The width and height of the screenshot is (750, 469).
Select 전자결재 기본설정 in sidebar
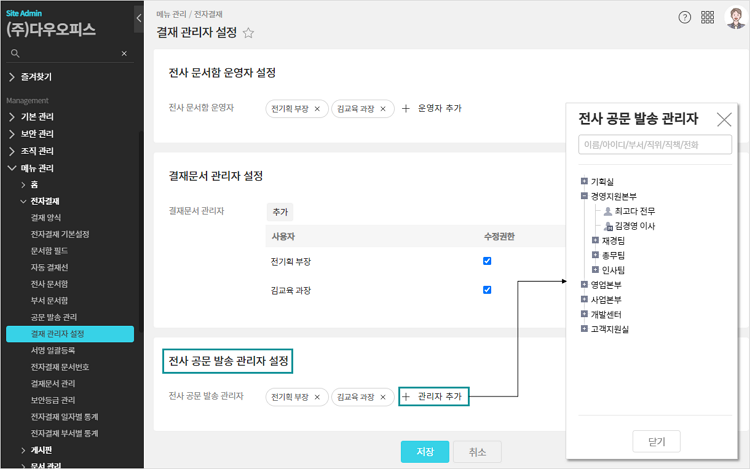60,234
